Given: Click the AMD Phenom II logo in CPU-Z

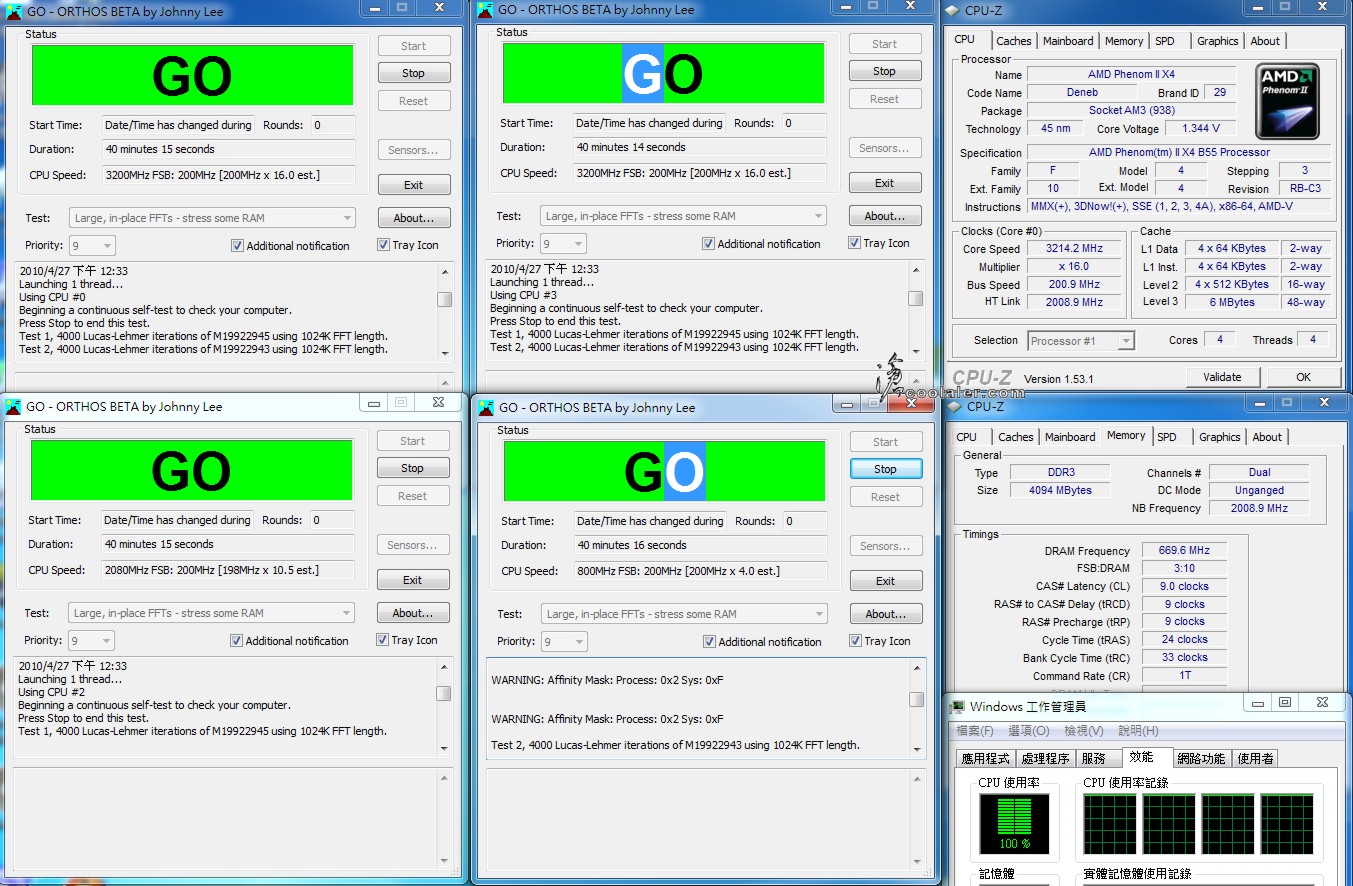Looking at the screenshot, I should point(1288,101).
